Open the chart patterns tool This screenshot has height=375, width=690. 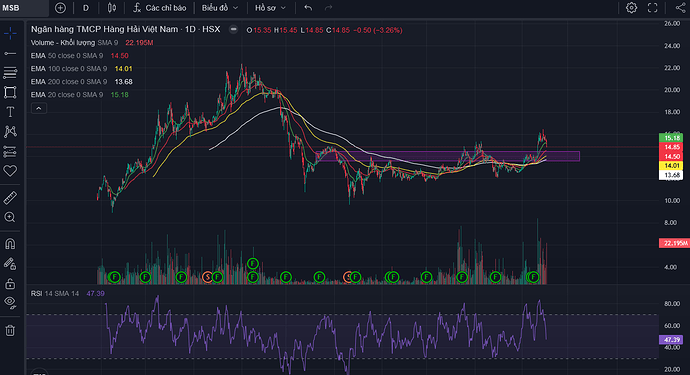tap(10, 131)
